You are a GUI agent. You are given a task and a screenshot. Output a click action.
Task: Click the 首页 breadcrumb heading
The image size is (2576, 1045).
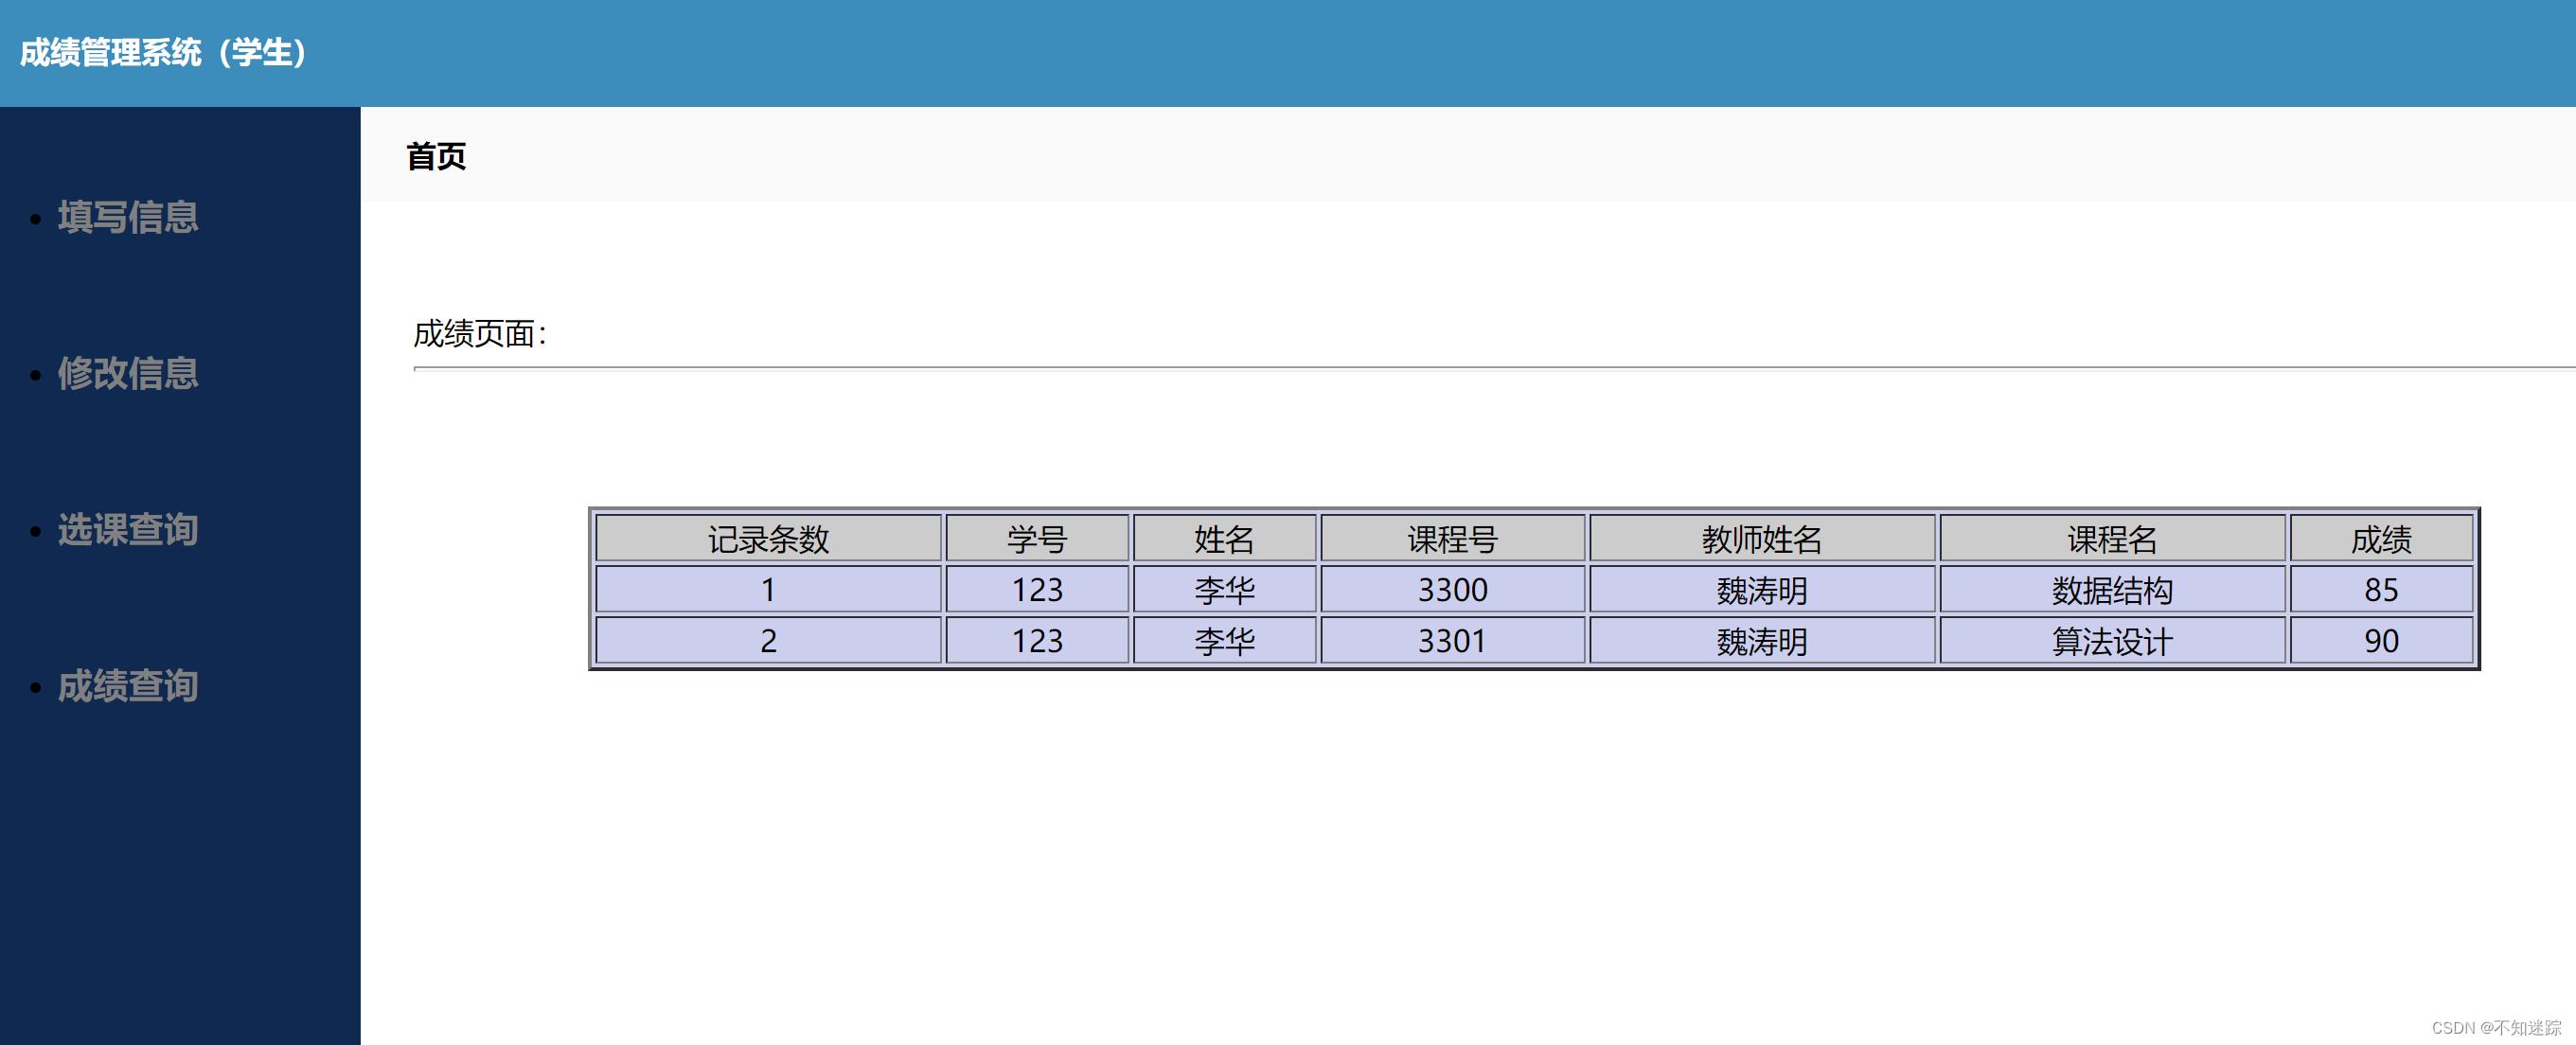click(436, 156)
